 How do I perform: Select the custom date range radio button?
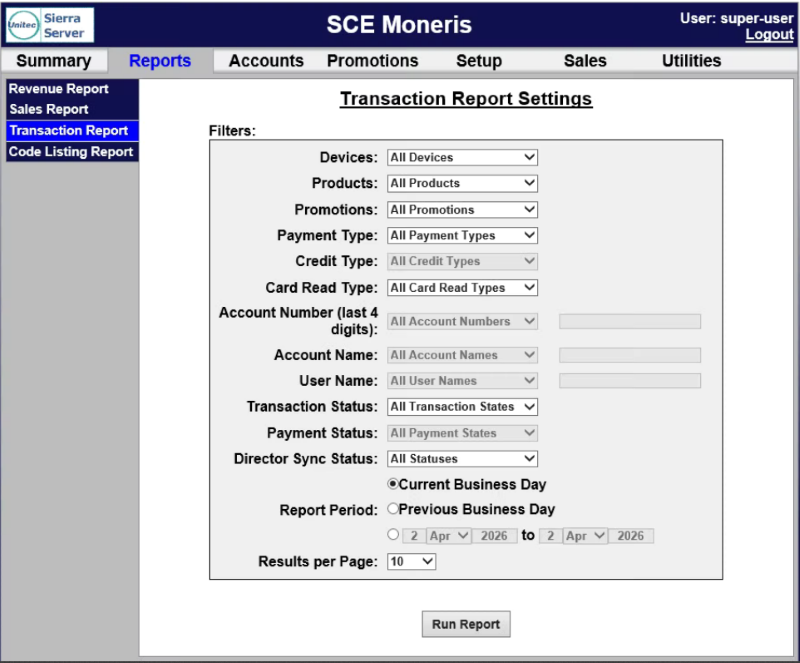click(393, 534)
